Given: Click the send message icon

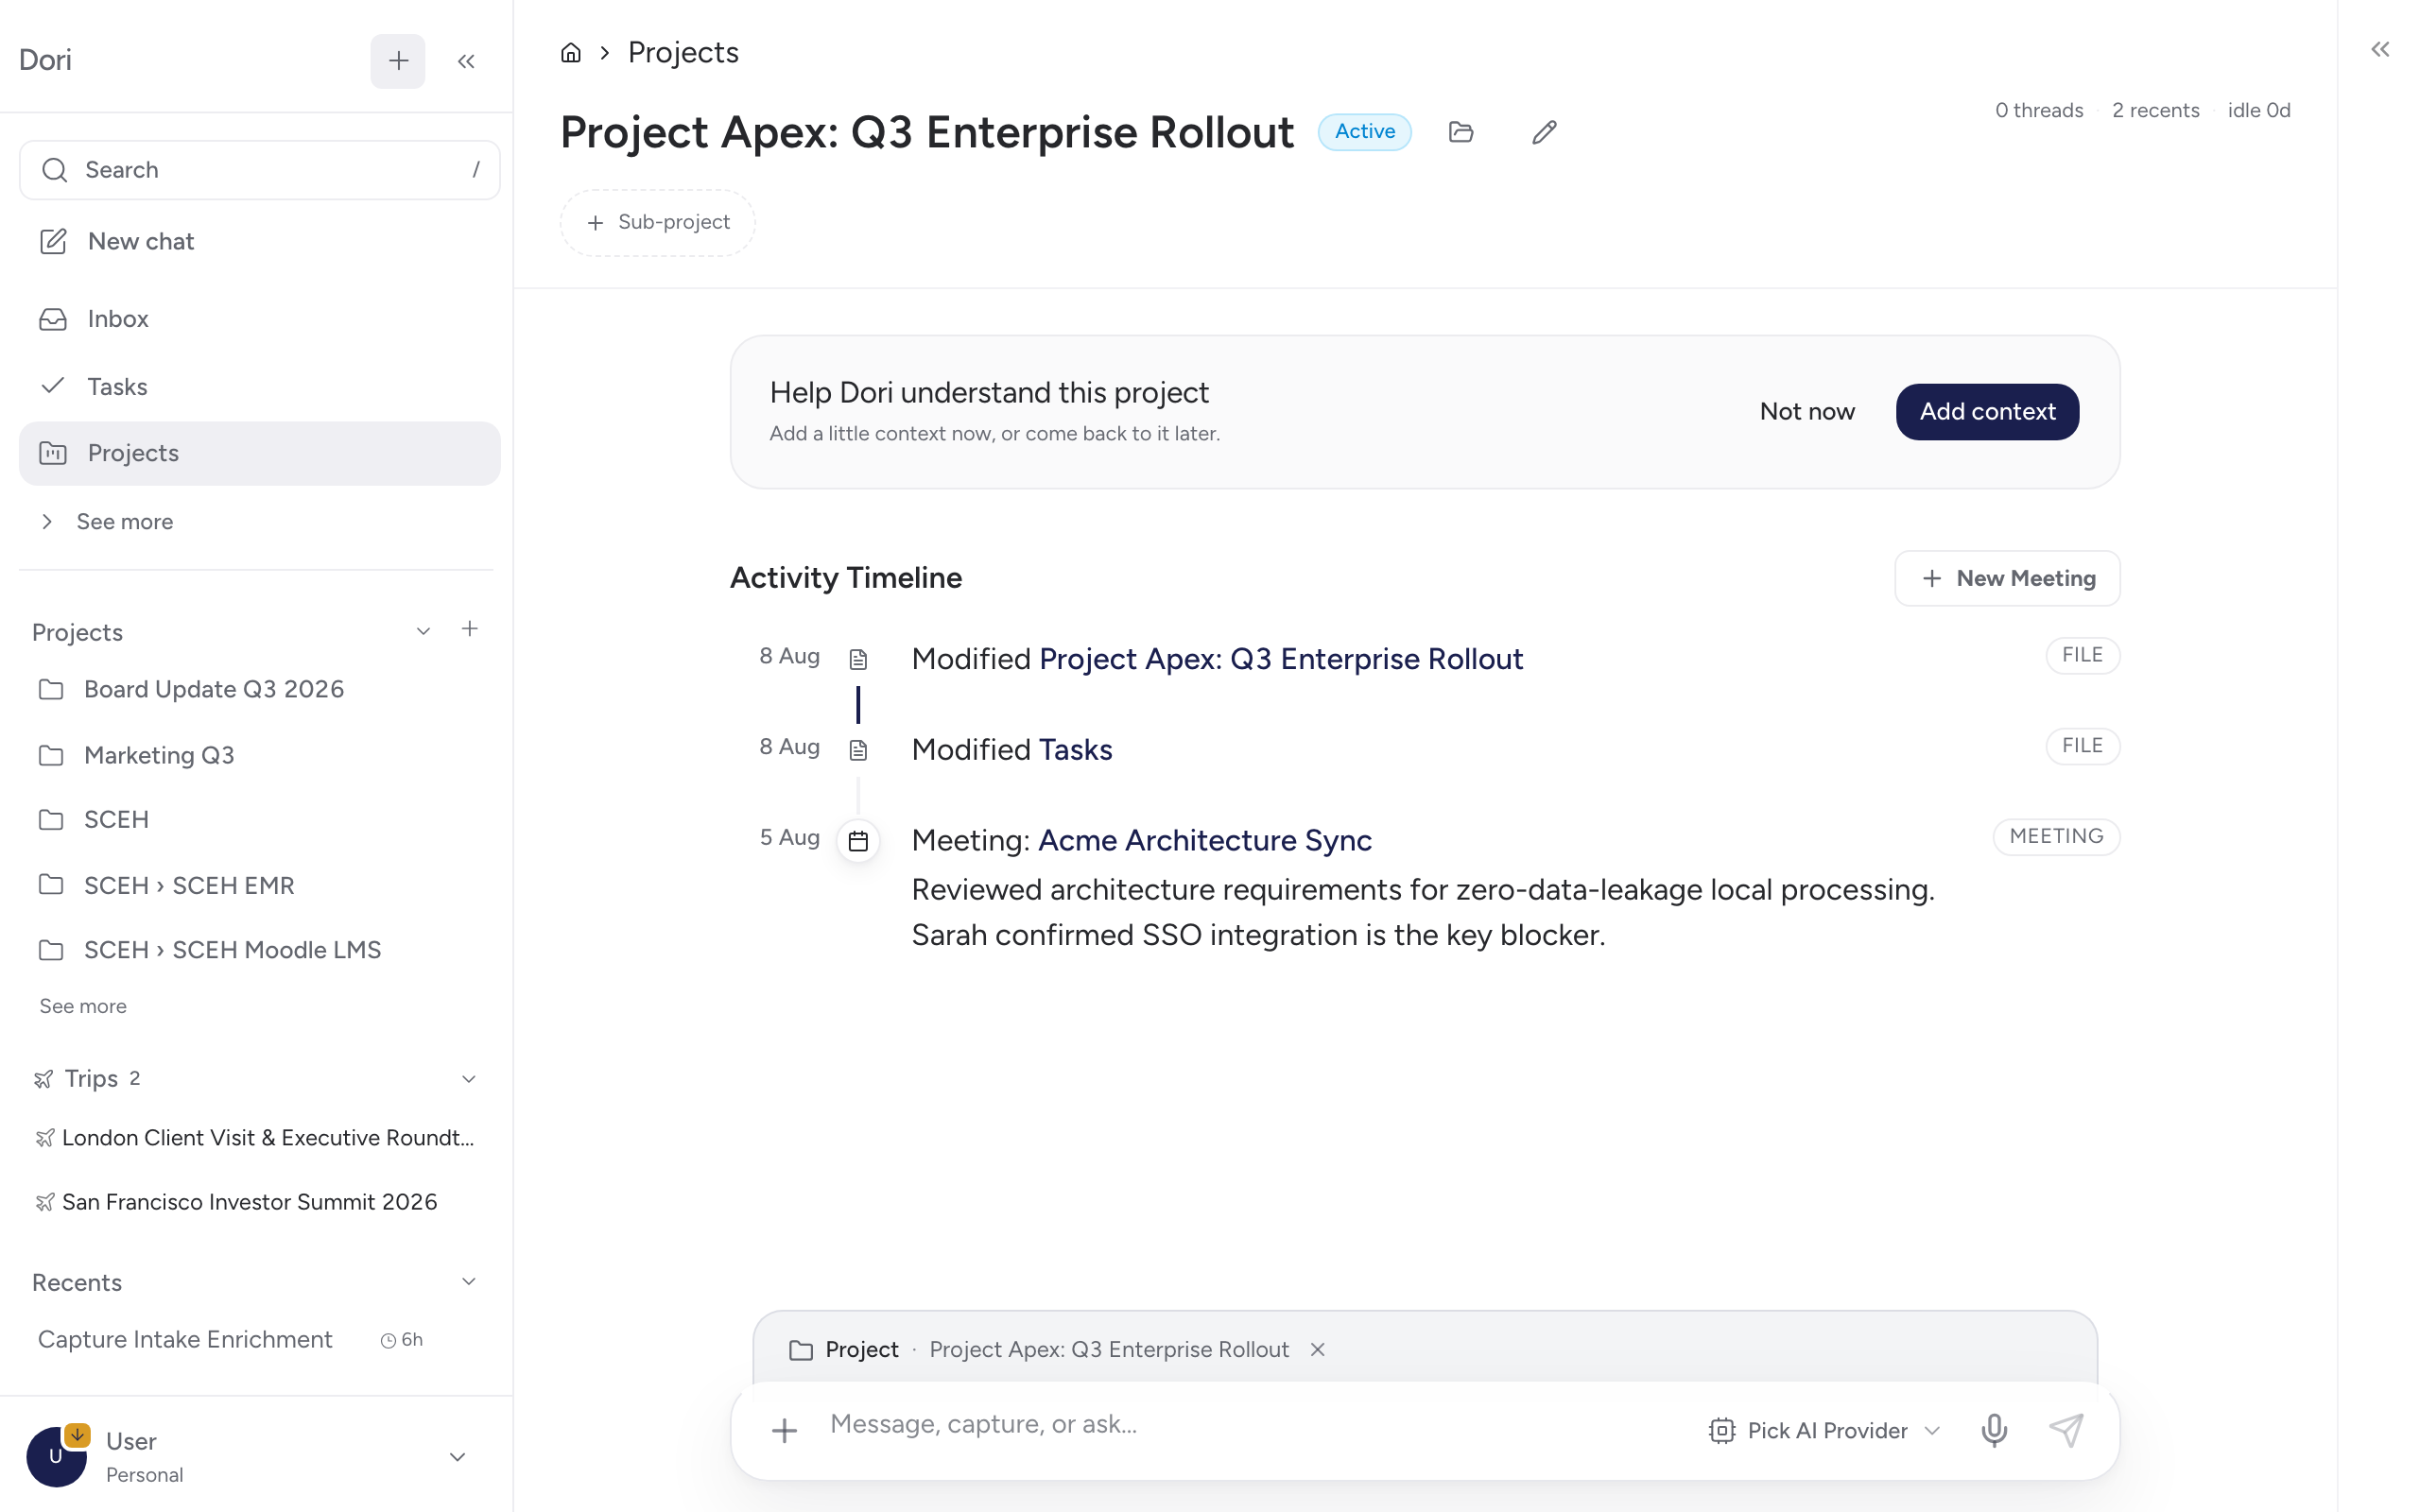Looking at the screenshot, I should pyautogui.click(x=2066, y=1431).
